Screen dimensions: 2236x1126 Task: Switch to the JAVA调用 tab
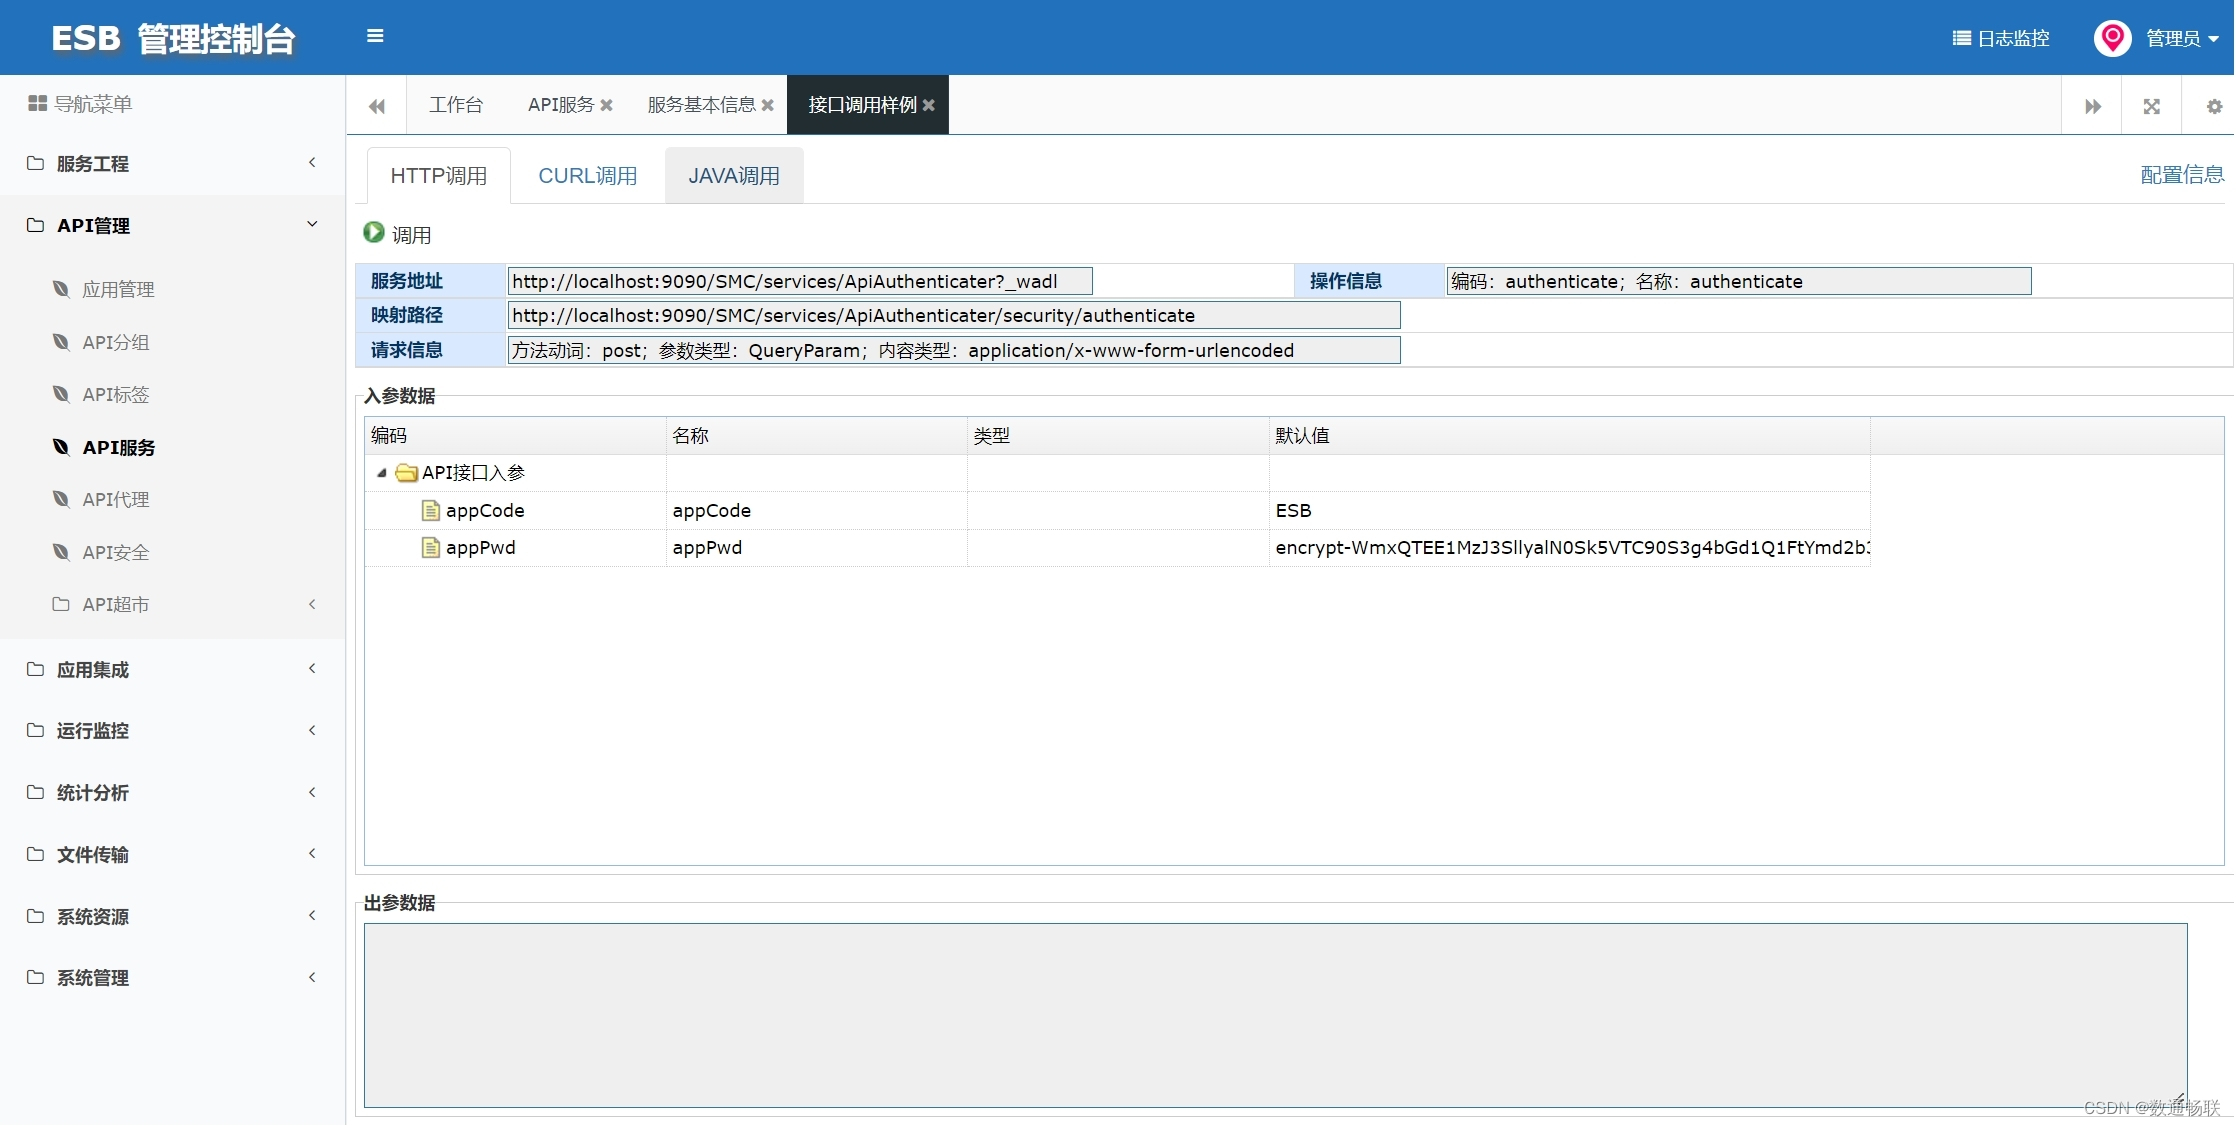[733, 176]
